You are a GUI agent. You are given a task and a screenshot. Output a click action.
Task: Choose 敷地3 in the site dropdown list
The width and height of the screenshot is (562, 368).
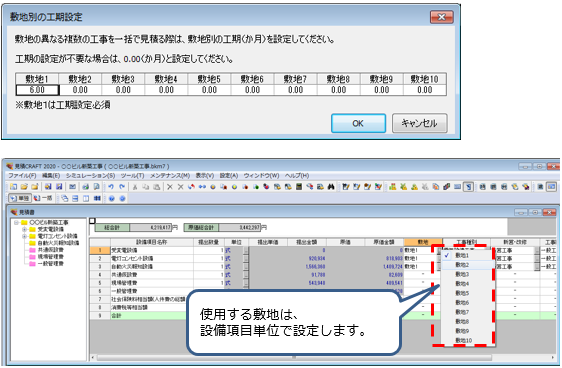tap(467, 274)
